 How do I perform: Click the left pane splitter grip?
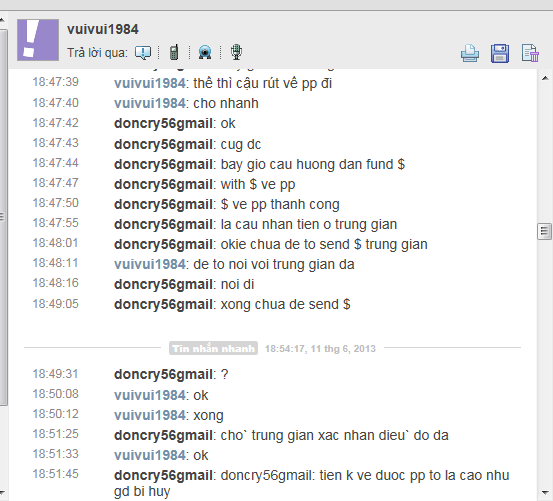coord(2,216)
